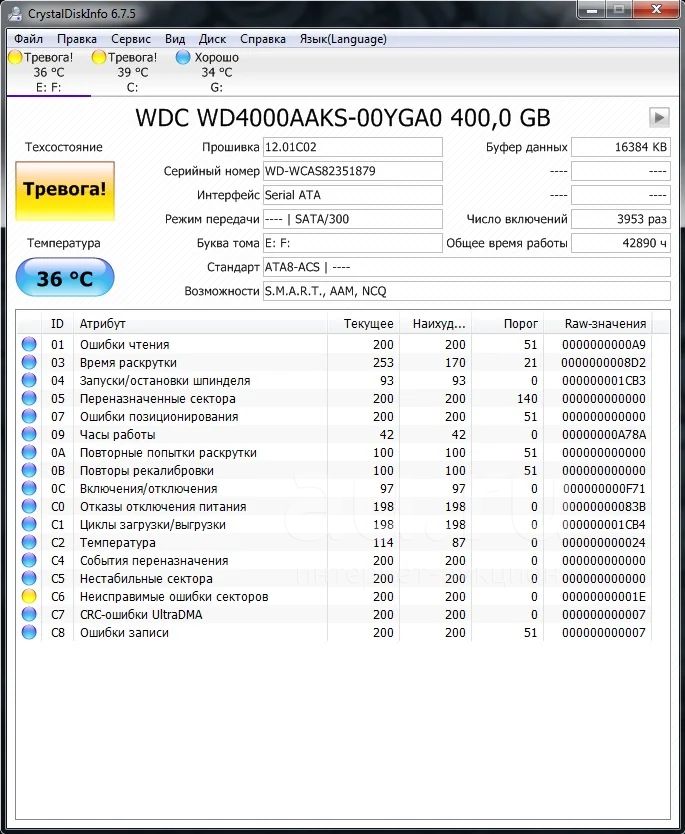
Task: Open the Сервис menu
Action: (131, 39)
